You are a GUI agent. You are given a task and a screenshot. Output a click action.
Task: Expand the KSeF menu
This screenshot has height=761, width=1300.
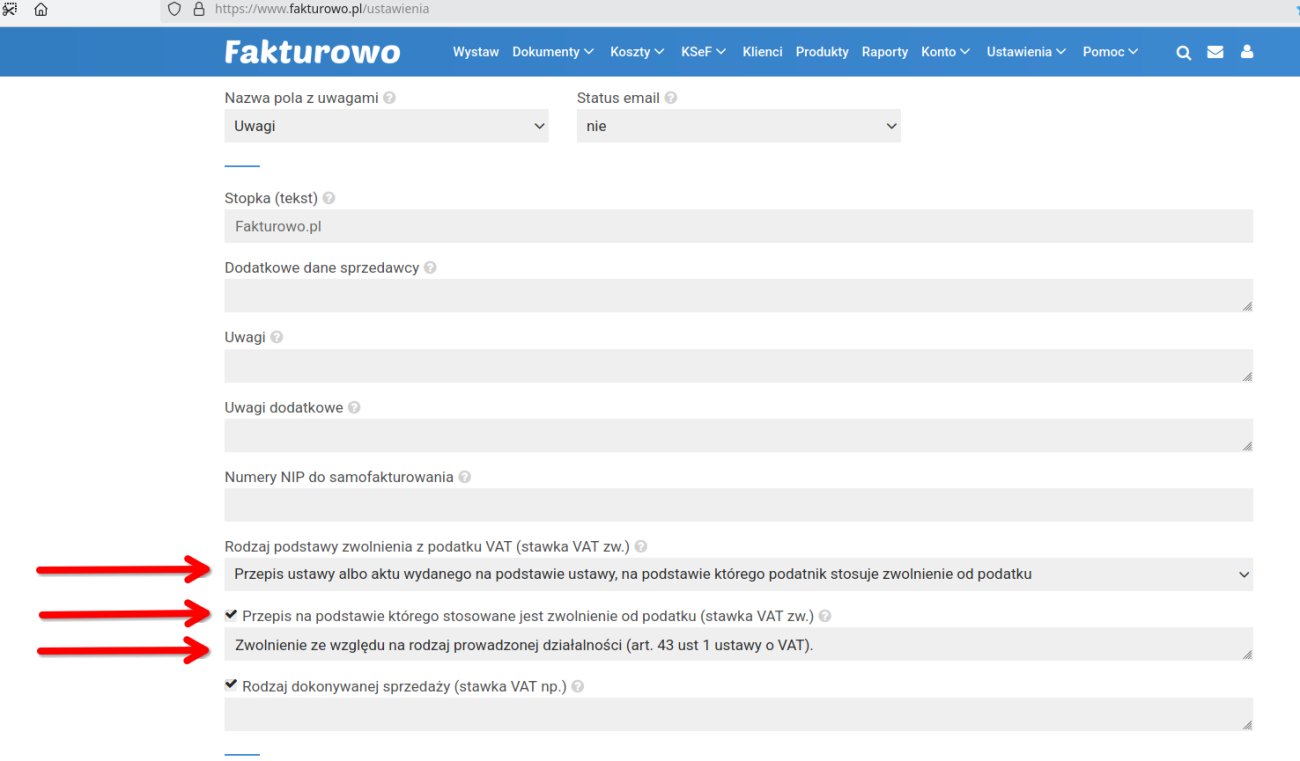pos(702,52)
